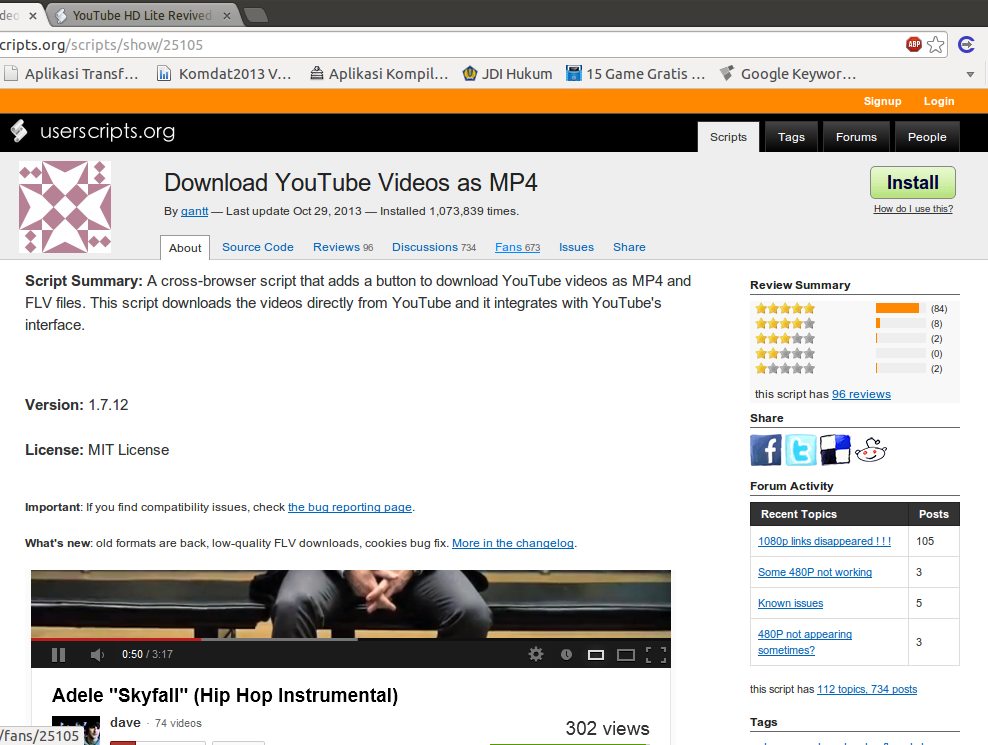This screenshot has height=745, width=988.
Task: Open a new browser tab
Action: (256, 16)
